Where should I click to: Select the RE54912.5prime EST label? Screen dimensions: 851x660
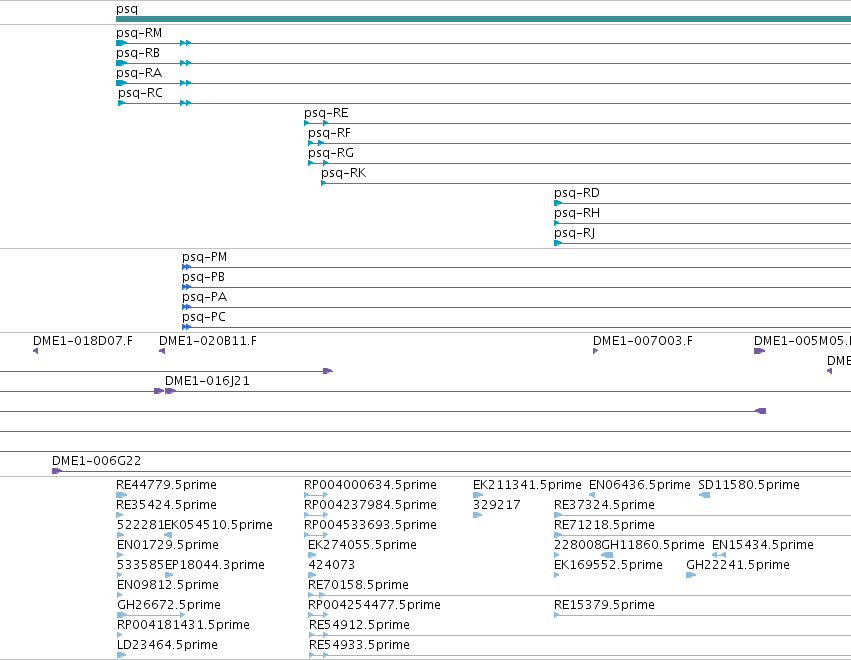359,625
